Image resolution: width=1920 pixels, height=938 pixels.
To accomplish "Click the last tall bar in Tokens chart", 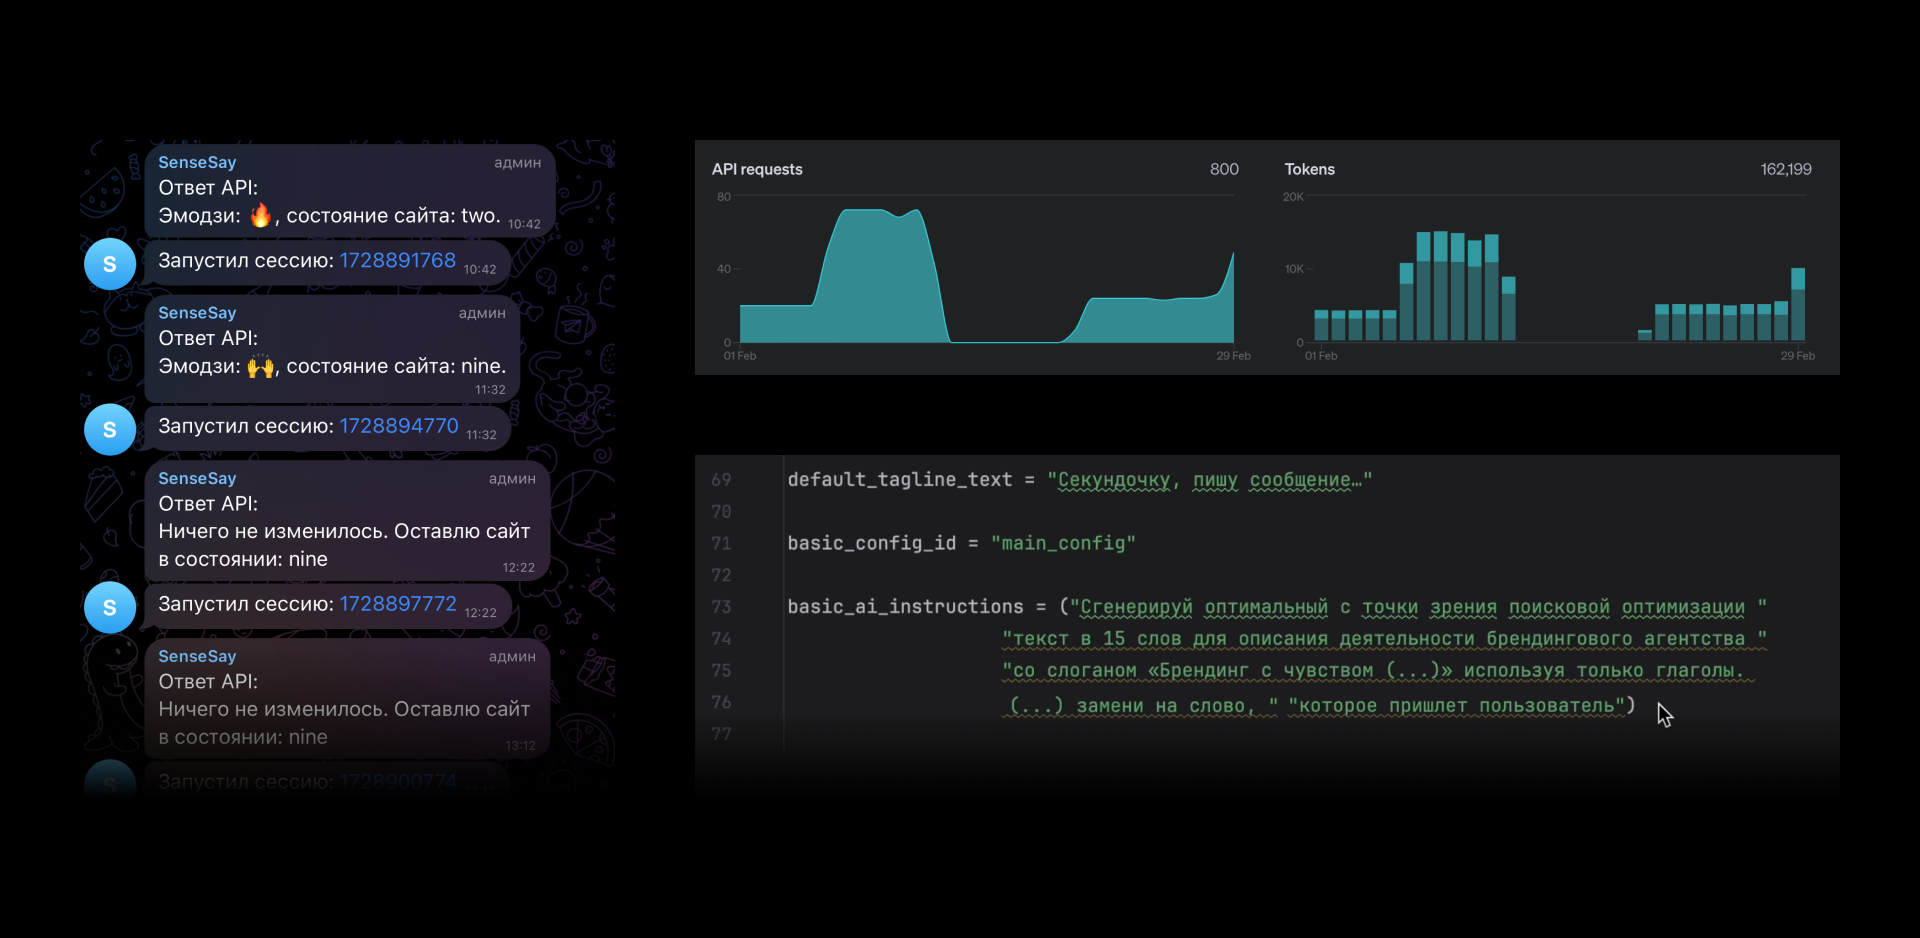I will click(x=1798, y=304).
